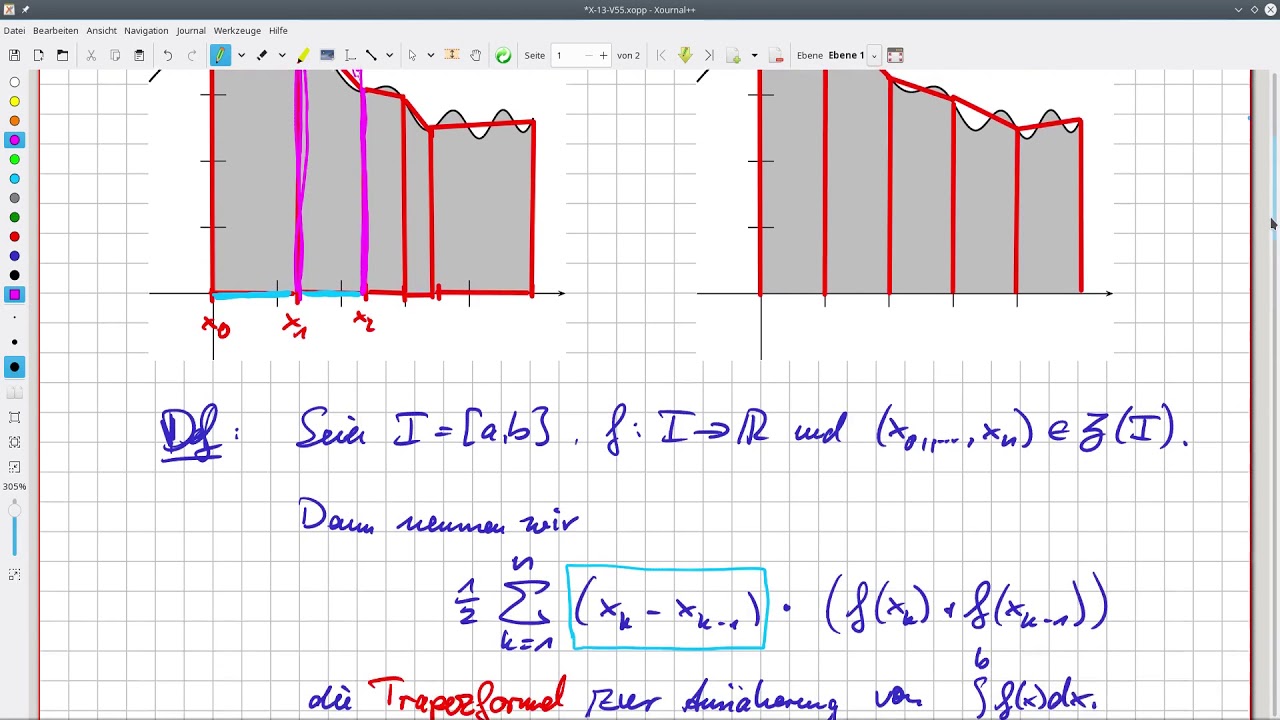1280x720 pixels.
Task: Click the green refresh icon
Action: [x=503, y=56]
